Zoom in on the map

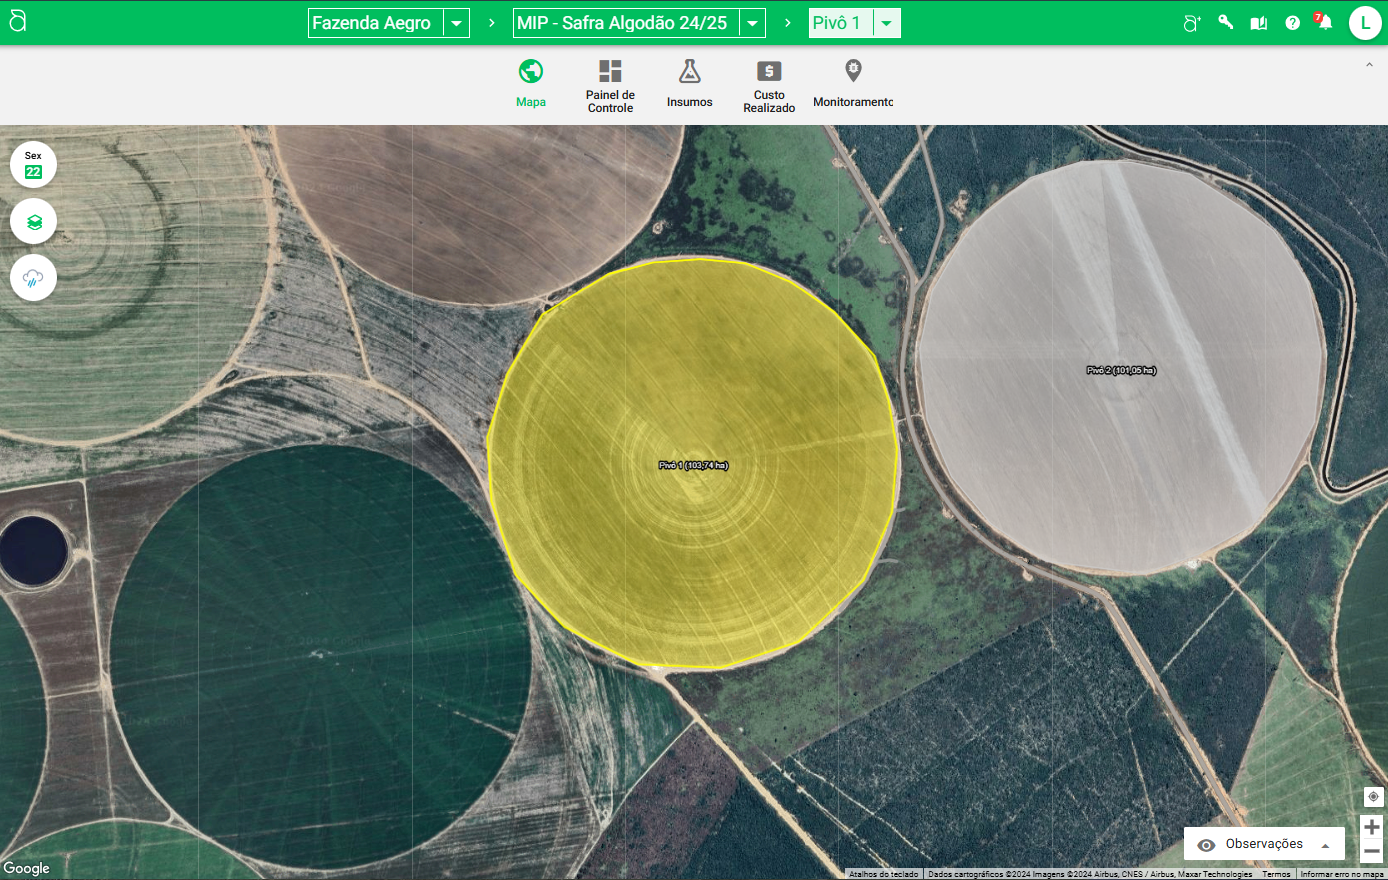click(1372, 827)
